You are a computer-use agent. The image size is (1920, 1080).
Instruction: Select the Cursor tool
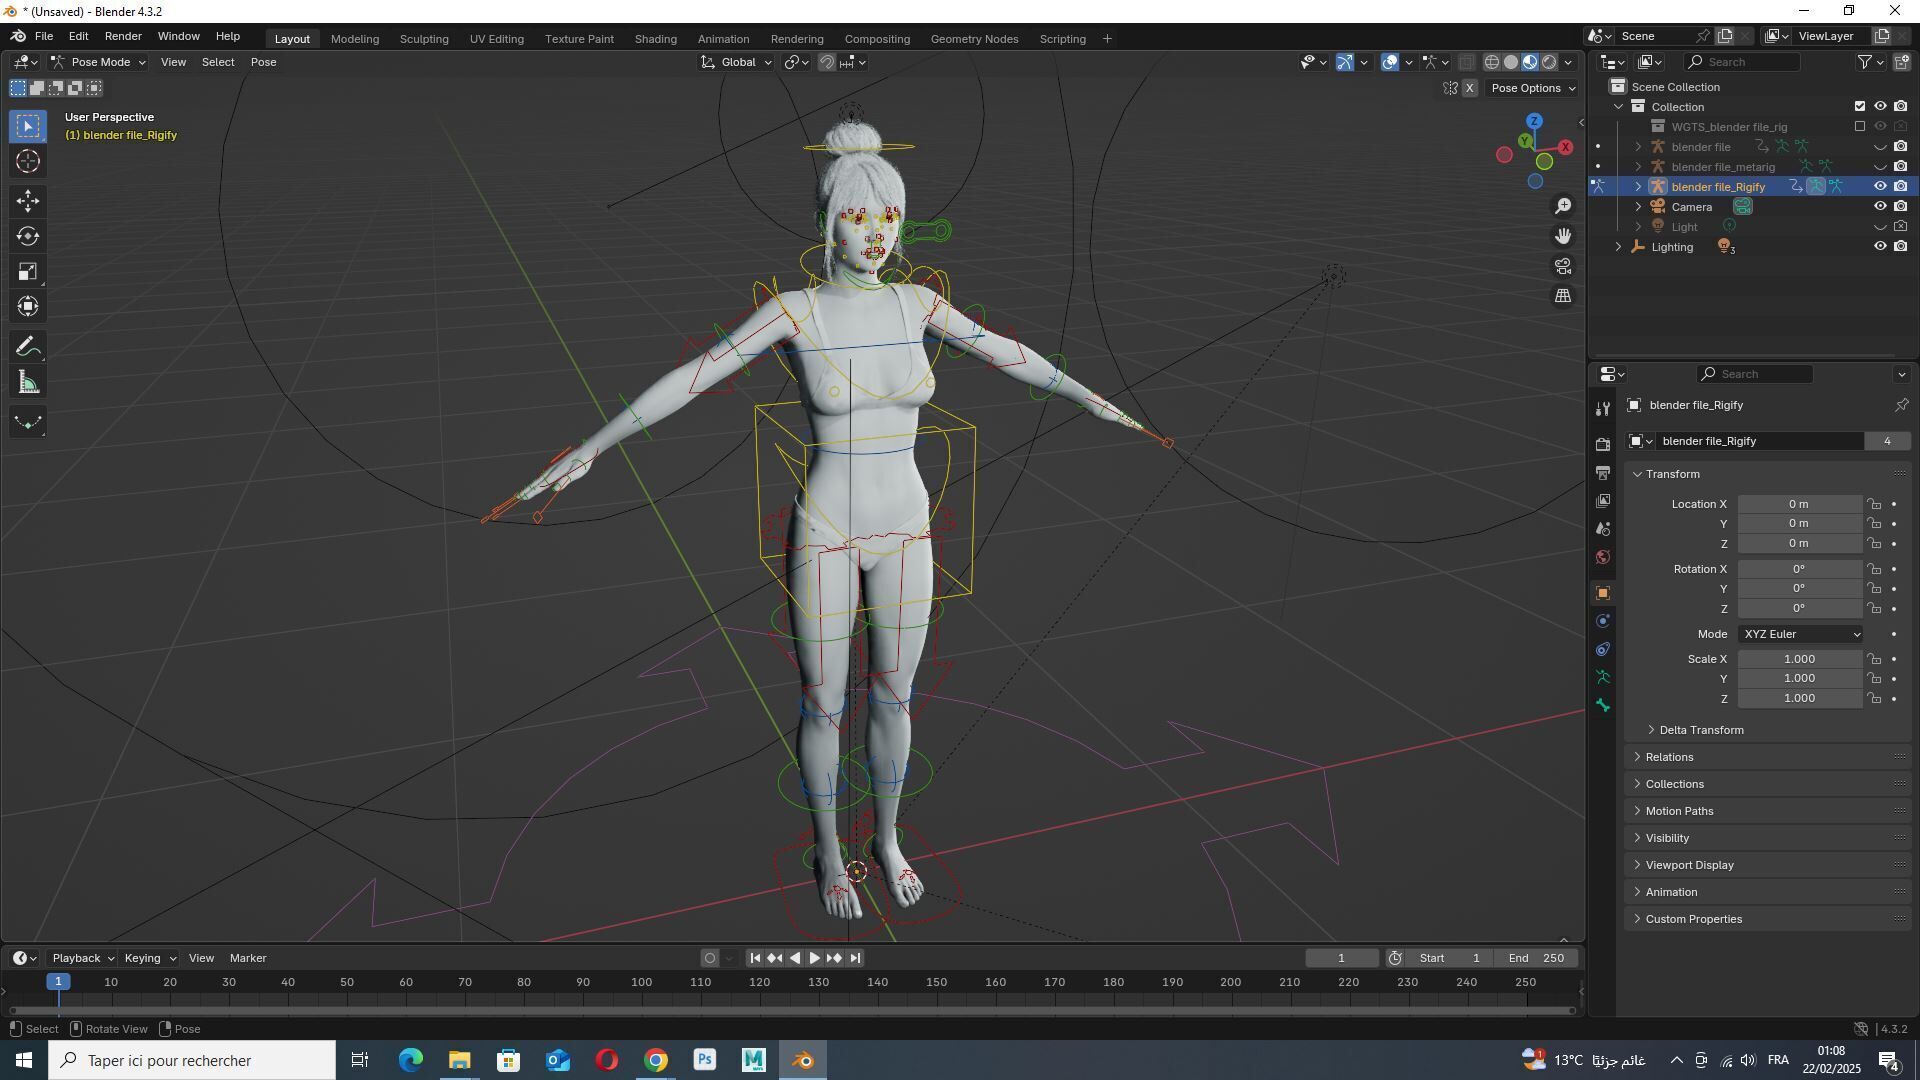28,161
